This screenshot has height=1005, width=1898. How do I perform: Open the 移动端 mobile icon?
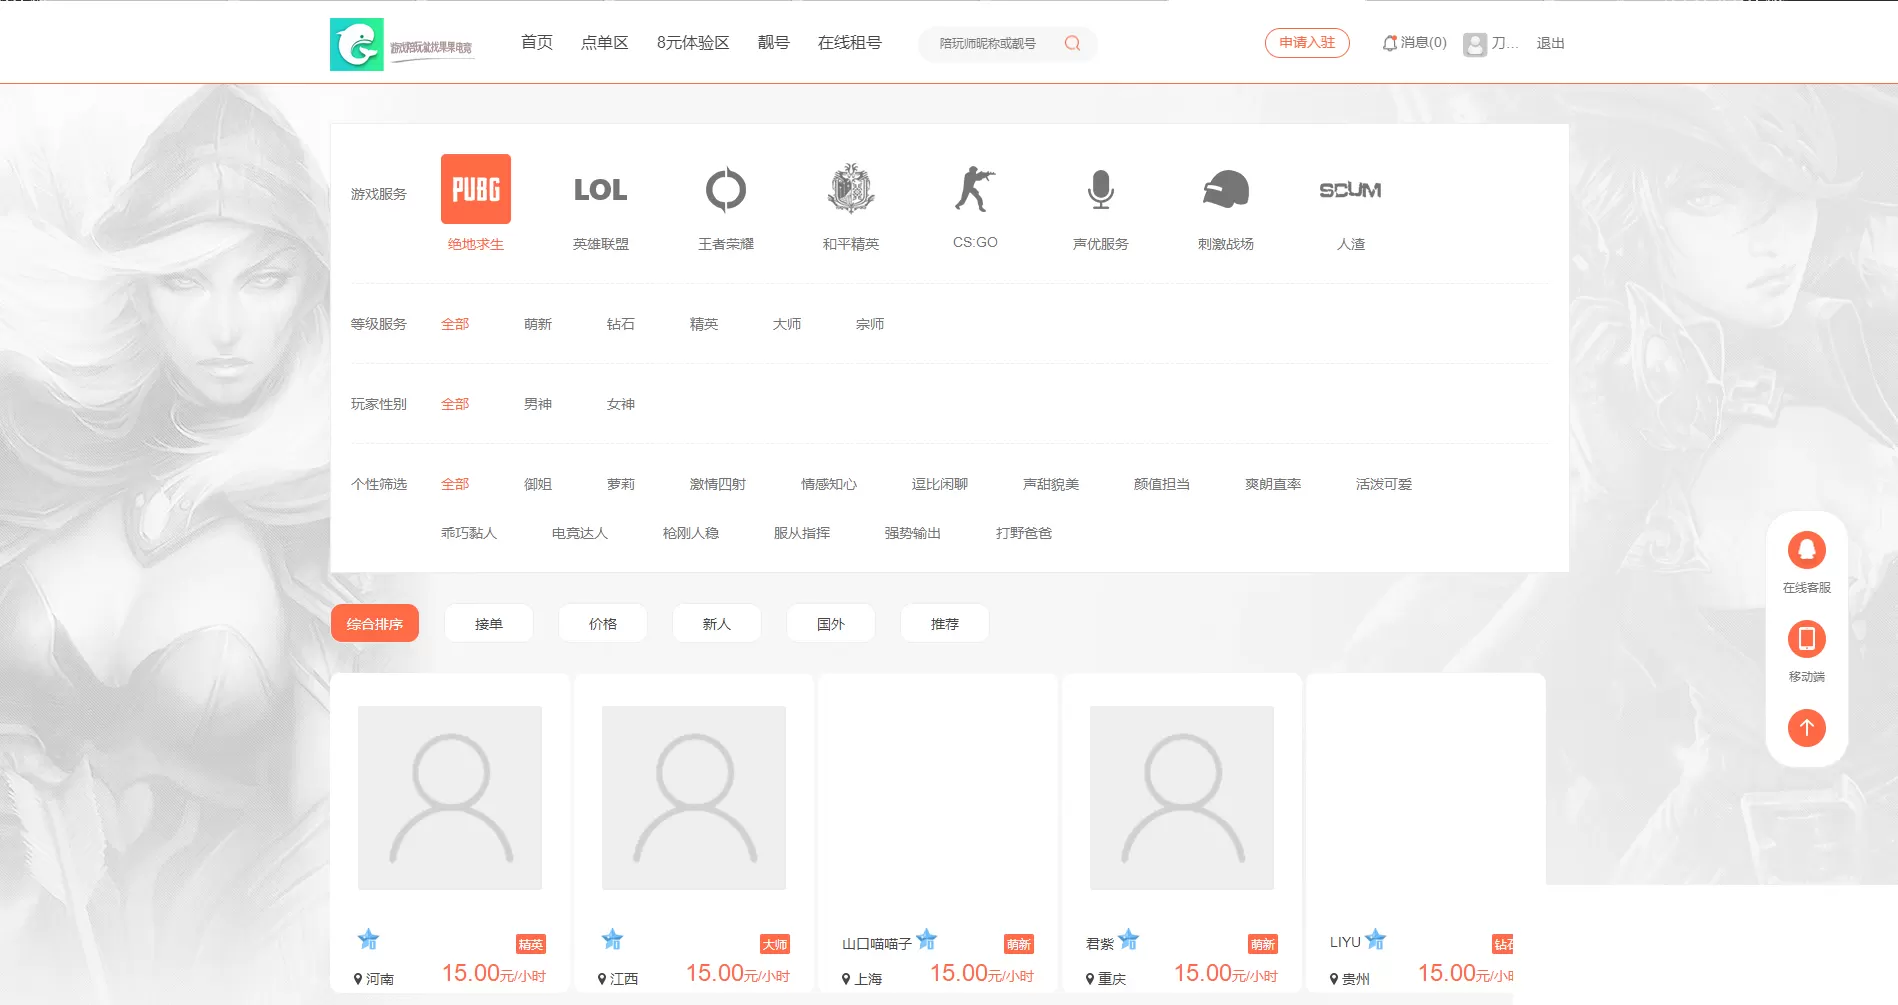tap(1807, 639)
